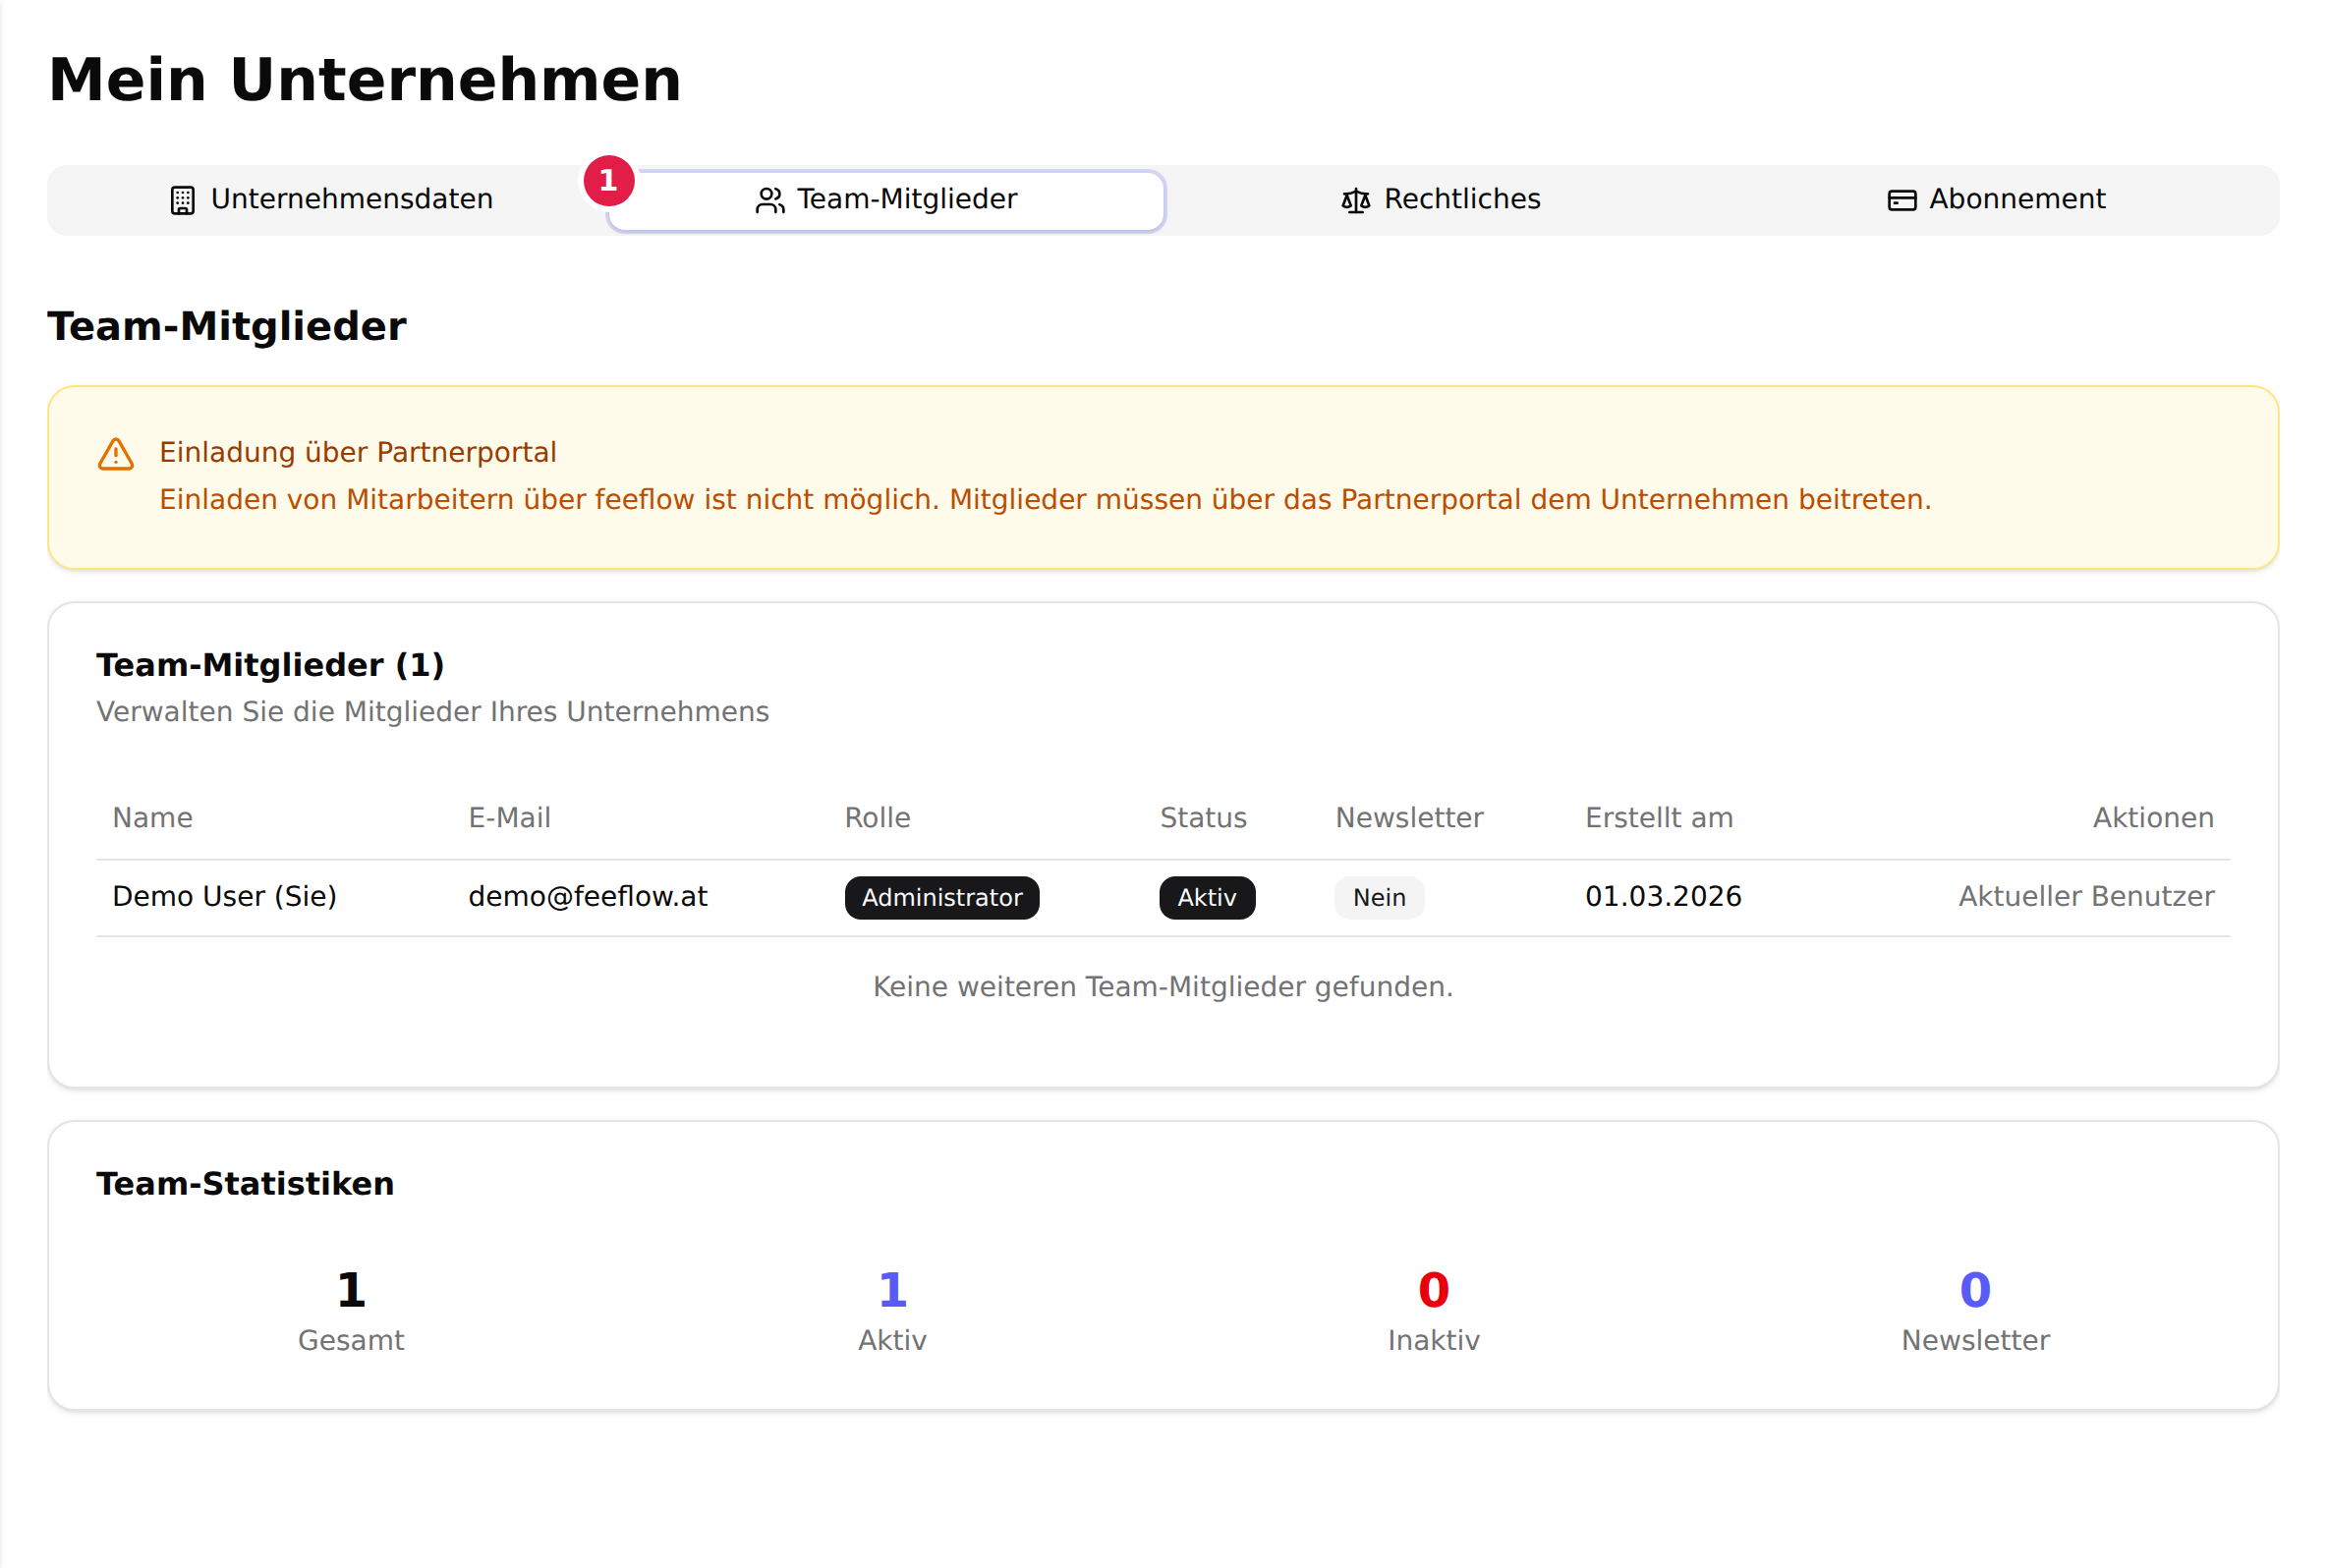This screenshot has width=2327, height=1568.
Task: Click the Team-Mitglieder (1) card title
Action: click(x=270, y=664)
